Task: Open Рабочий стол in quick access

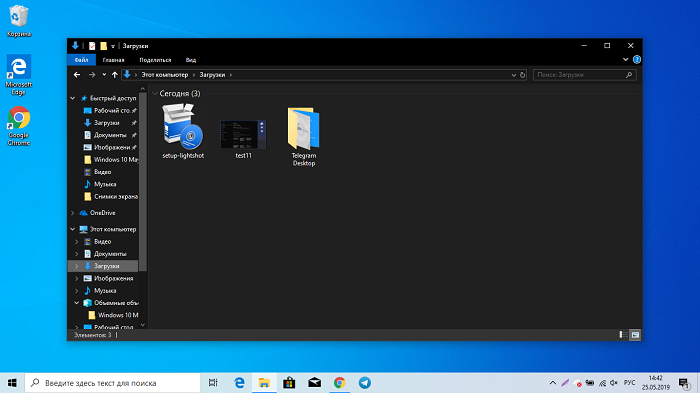Action: (110, 110)
